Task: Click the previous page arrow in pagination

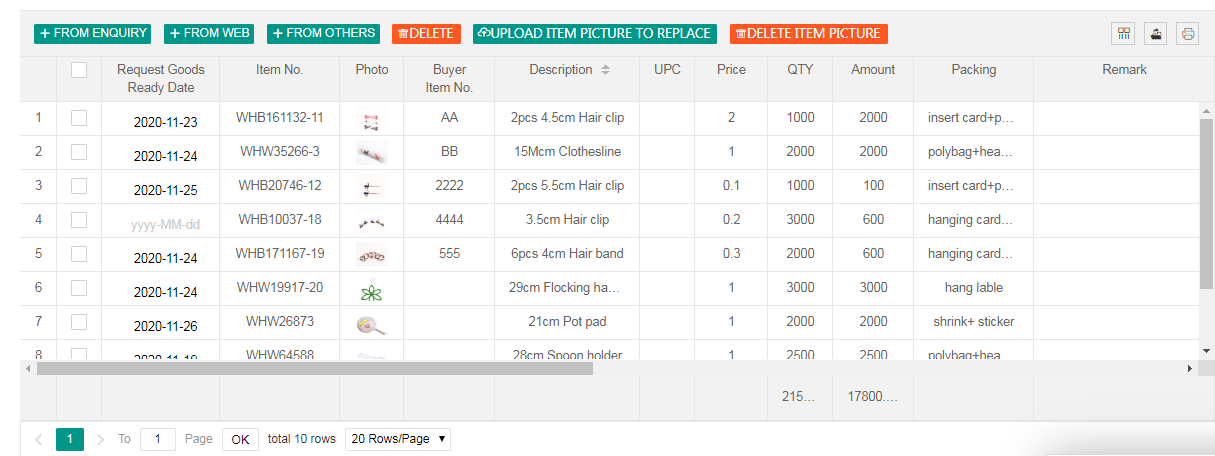Action: pyautogui.click(x=39, y=439)
